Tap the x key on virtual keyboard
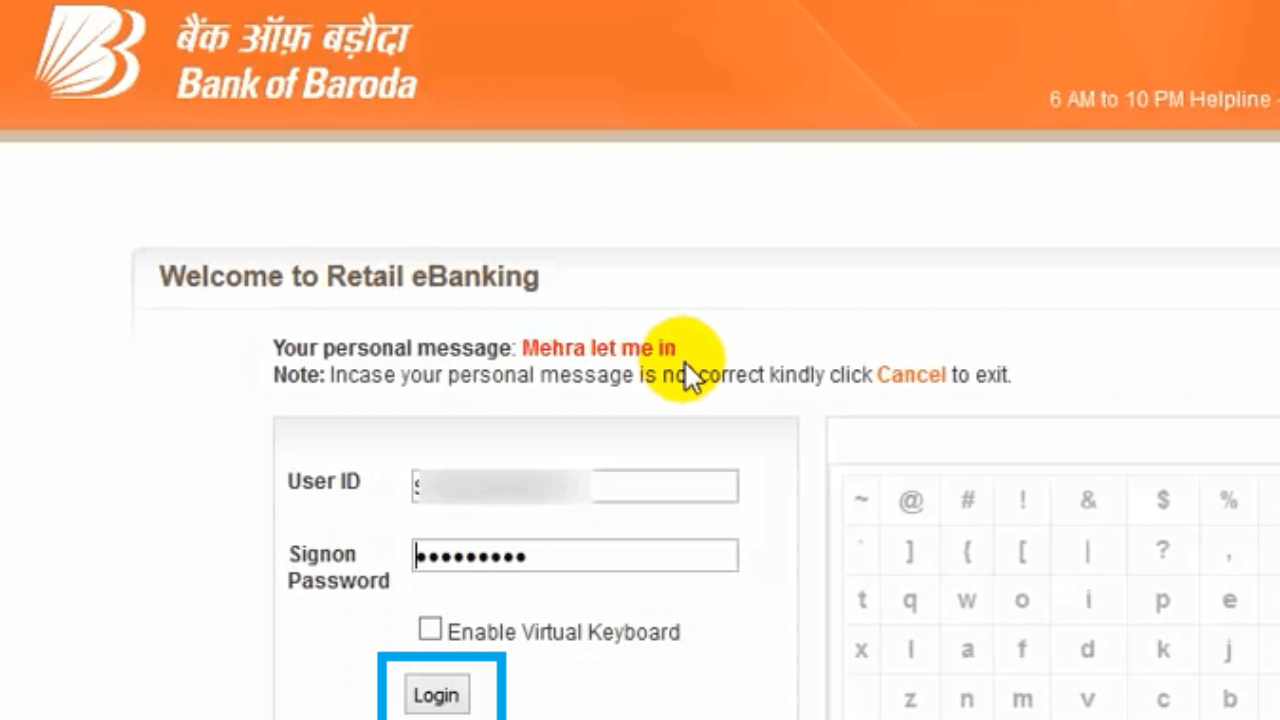The image size is (1280, 720). pos(861,650)
